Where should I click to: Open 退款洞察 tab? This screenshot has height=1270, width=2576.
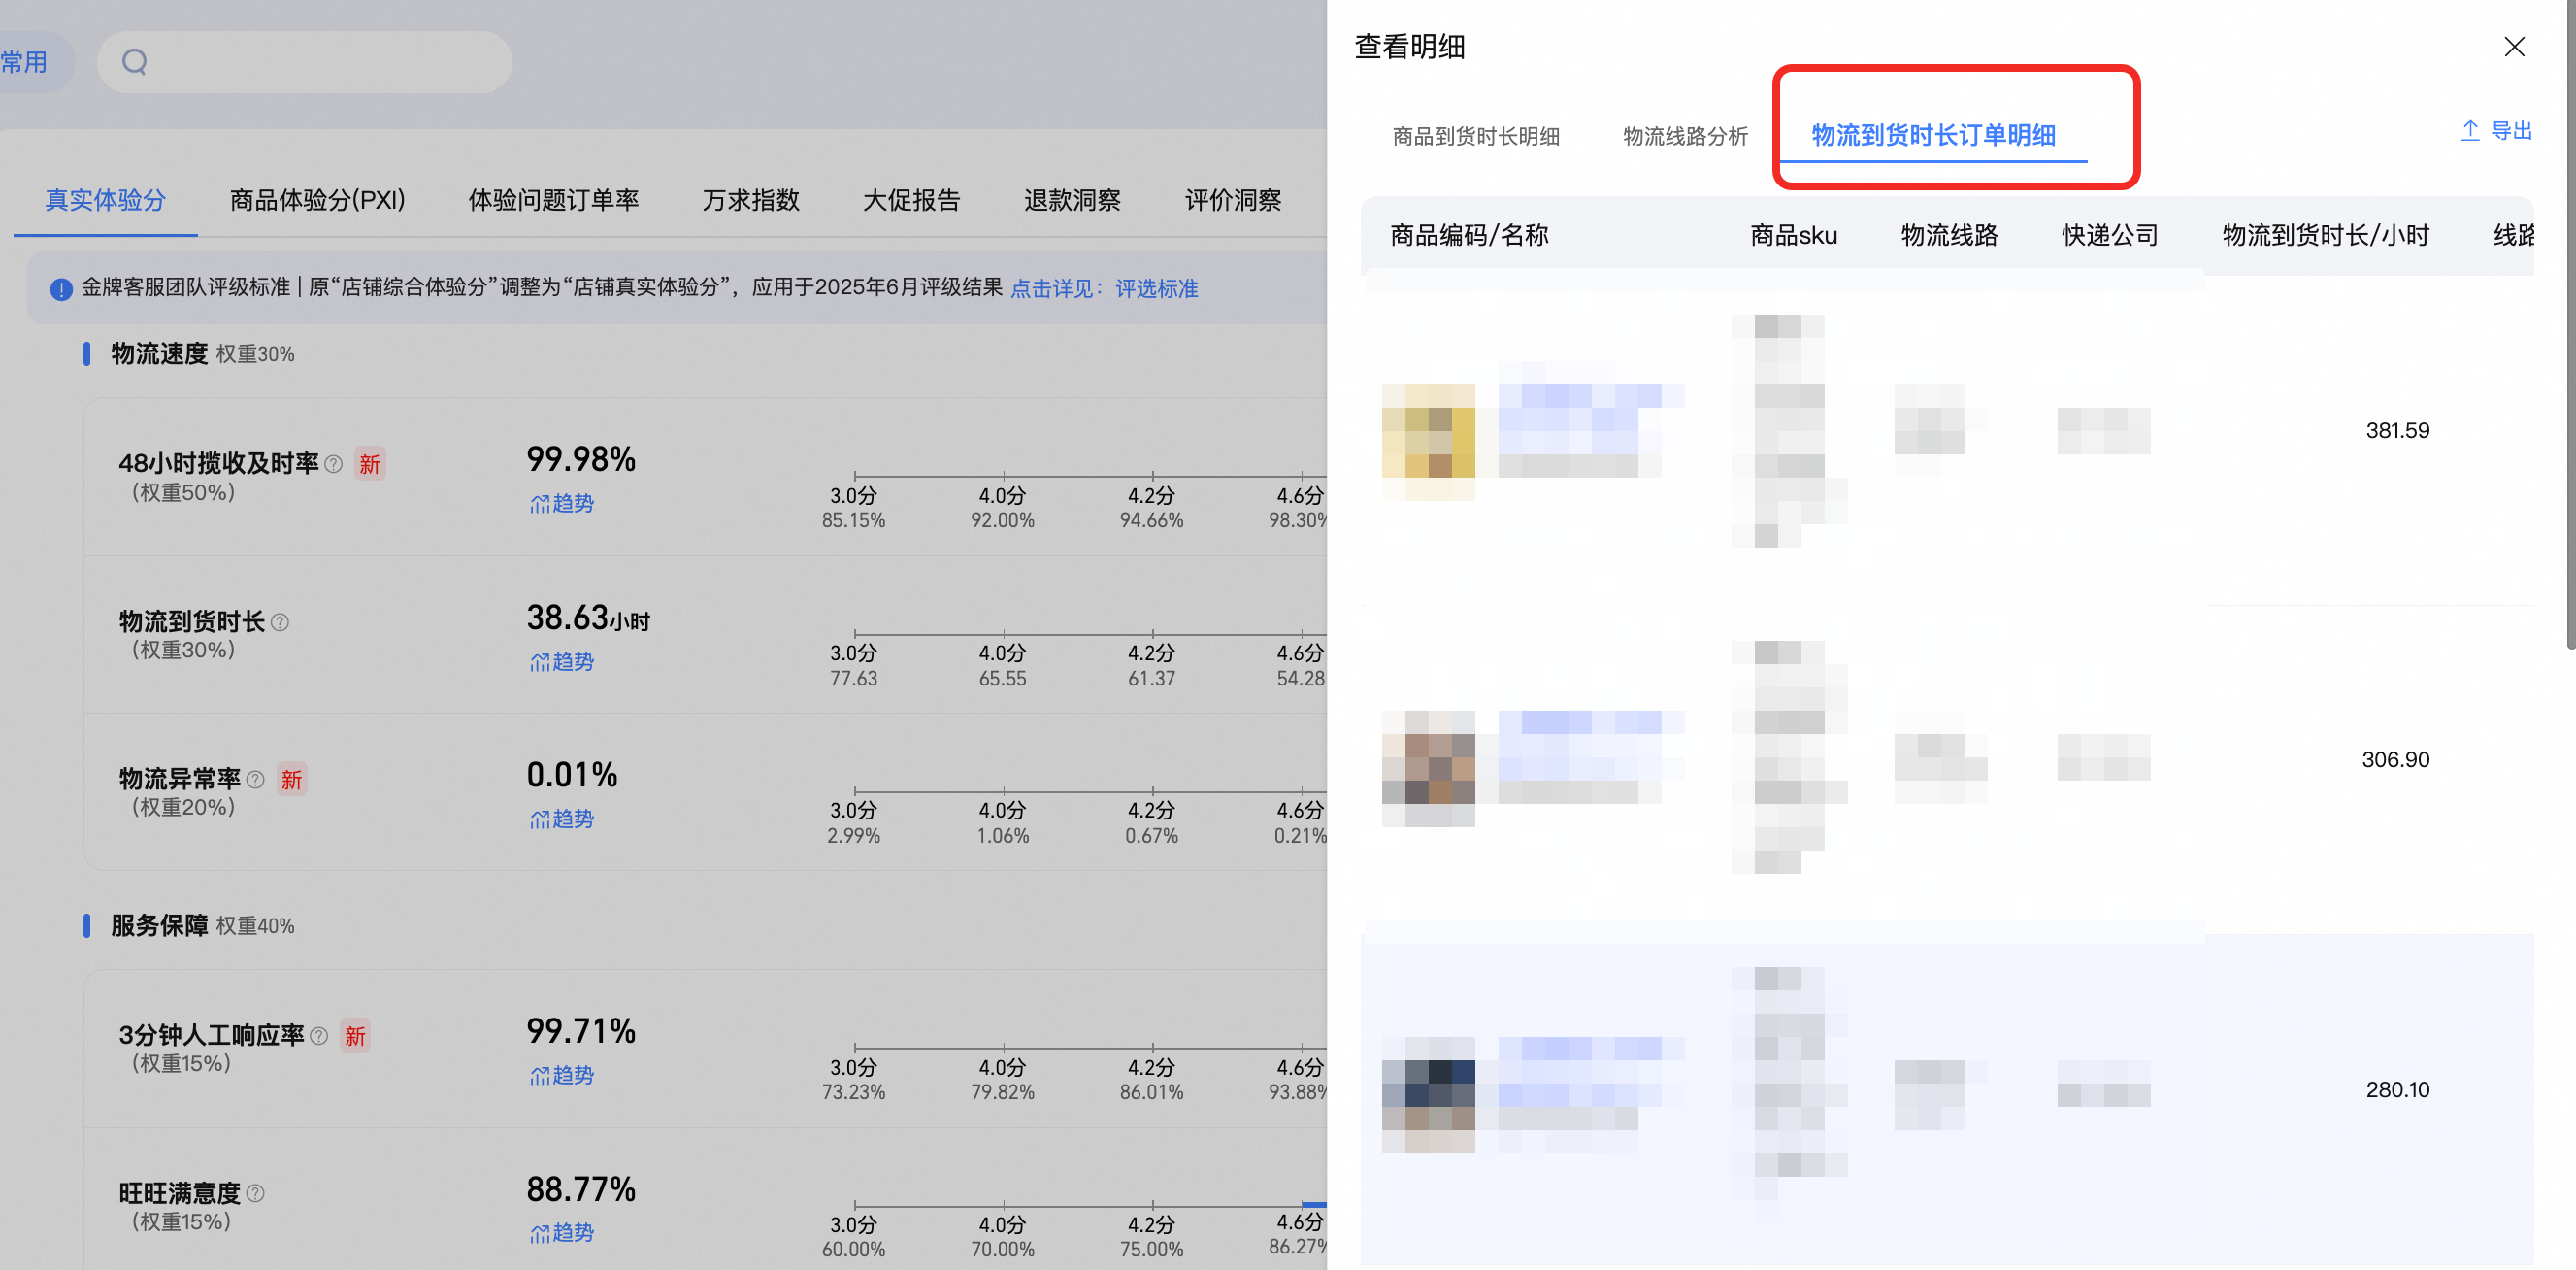point(1072,200)
